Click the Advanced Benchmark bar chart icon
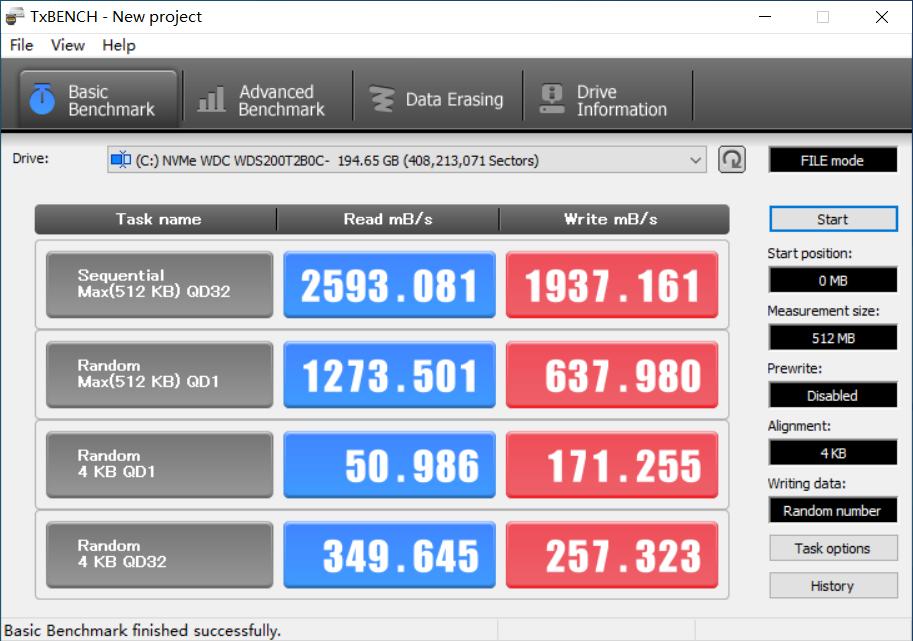This screenshot has height=641, width=913. (x=210, y=96)
